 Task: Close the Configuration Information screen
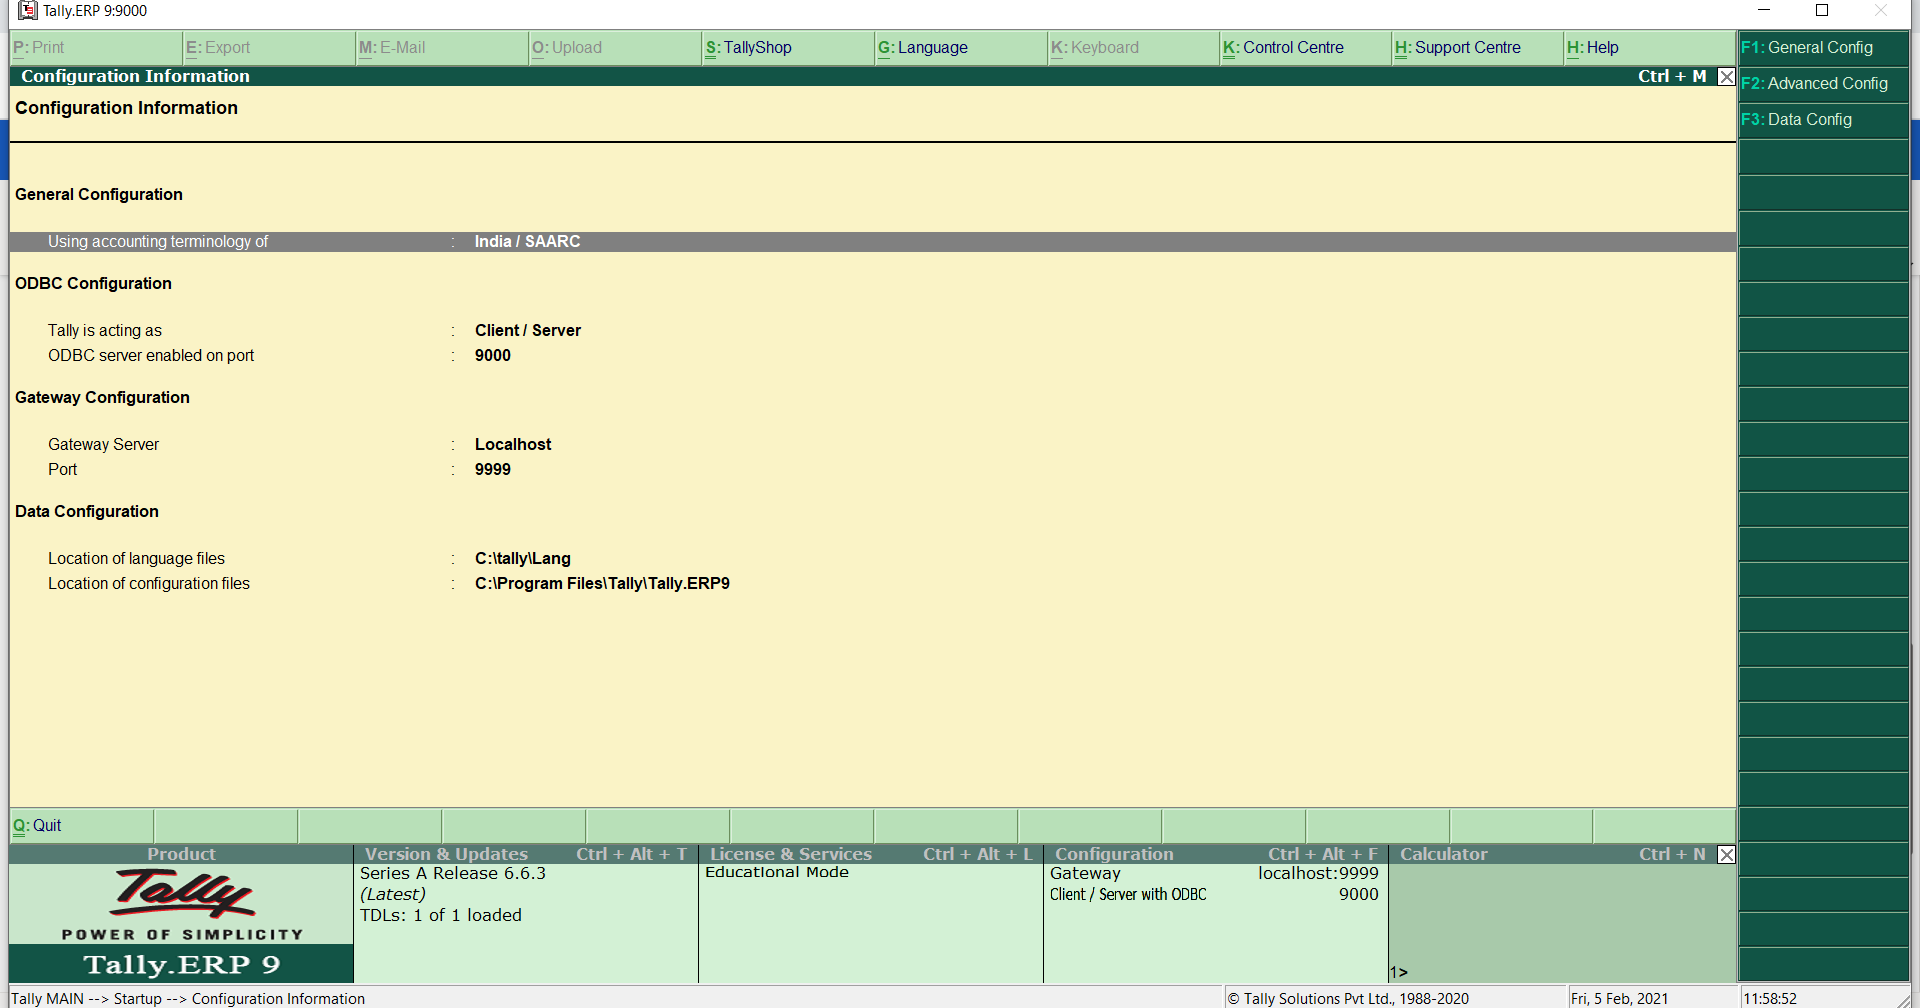(x=1726, y=77)
